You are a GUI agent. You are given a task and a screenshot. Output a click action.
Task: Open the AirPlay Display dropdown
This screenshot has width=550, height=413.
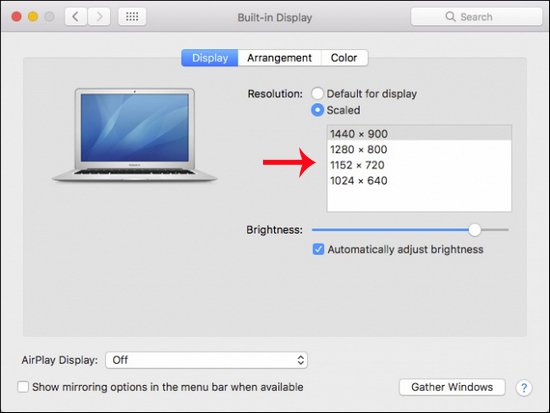click(207, 360)
